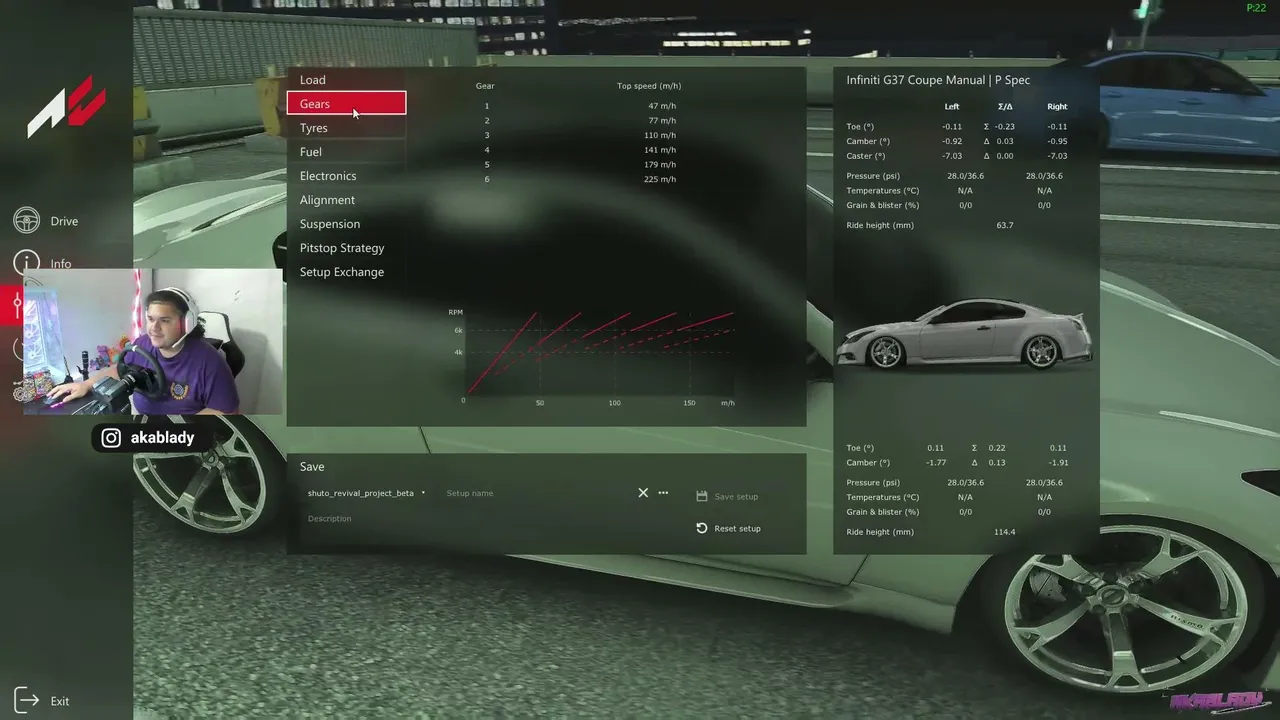
Task: Click the 47 m/h top speed value
Action: (662, 106)
